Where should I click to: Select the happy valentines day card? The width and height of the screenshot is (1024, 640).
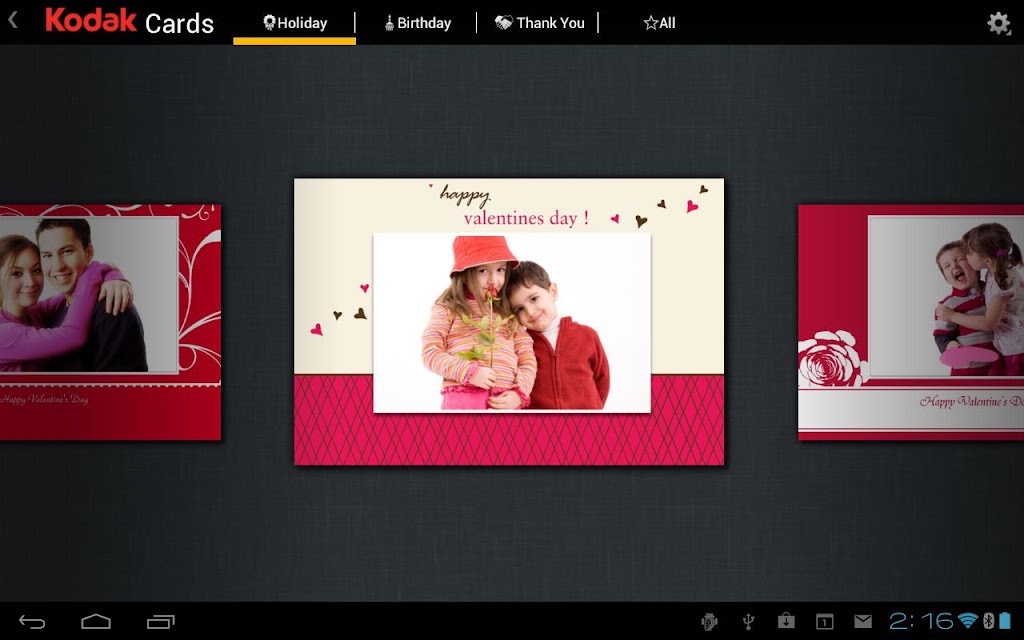click(509, 321)
